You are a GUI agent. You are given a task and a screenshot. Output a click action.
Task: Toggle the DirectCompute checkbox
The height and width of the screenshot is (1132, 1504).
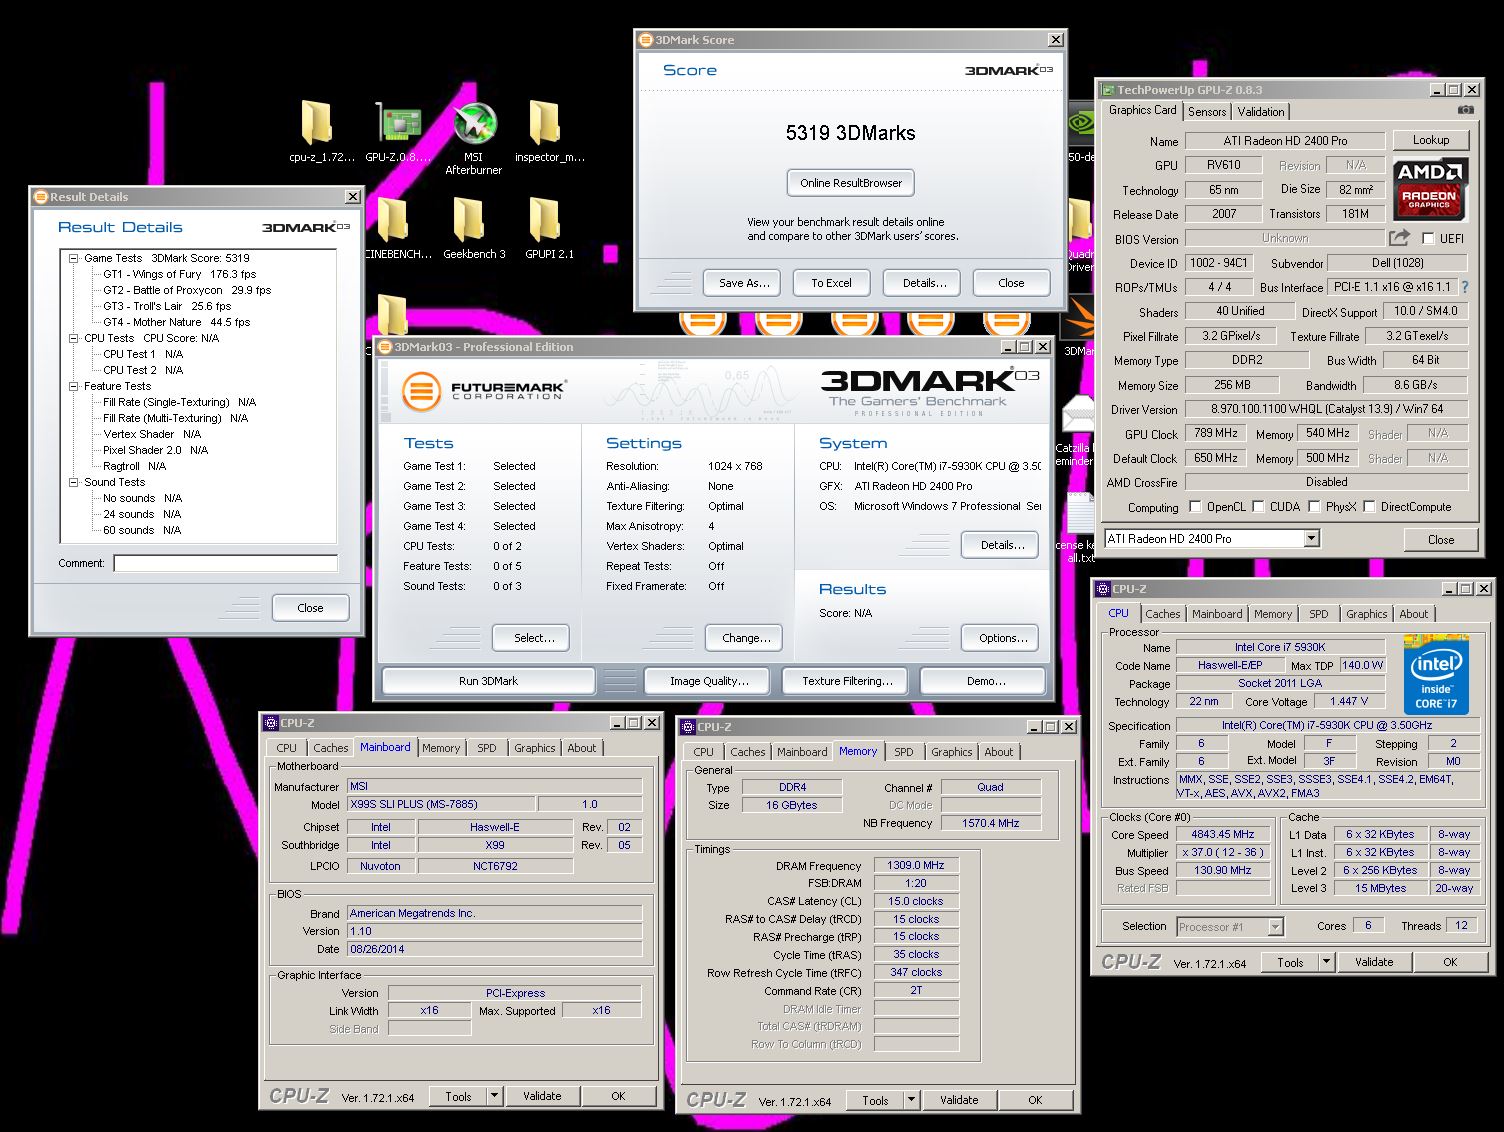tap(1369, 507)
